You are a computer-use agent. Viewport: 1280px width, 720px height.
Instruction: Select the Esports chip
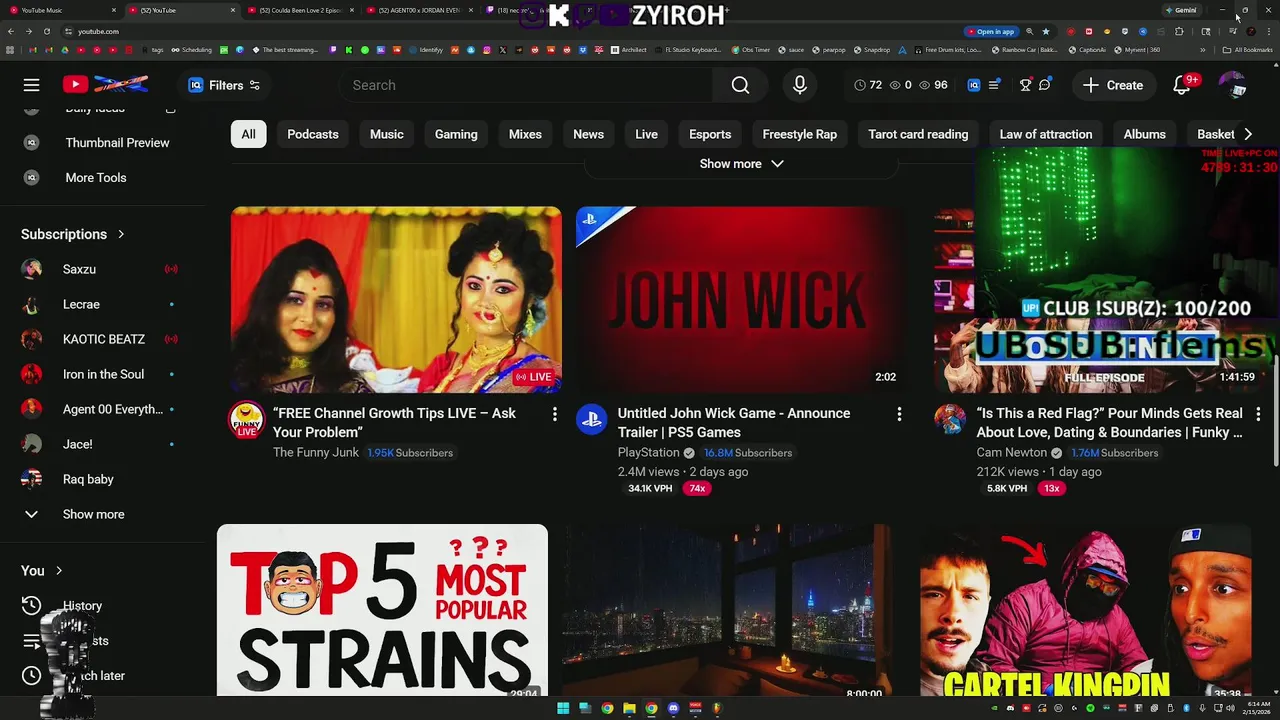710,134
